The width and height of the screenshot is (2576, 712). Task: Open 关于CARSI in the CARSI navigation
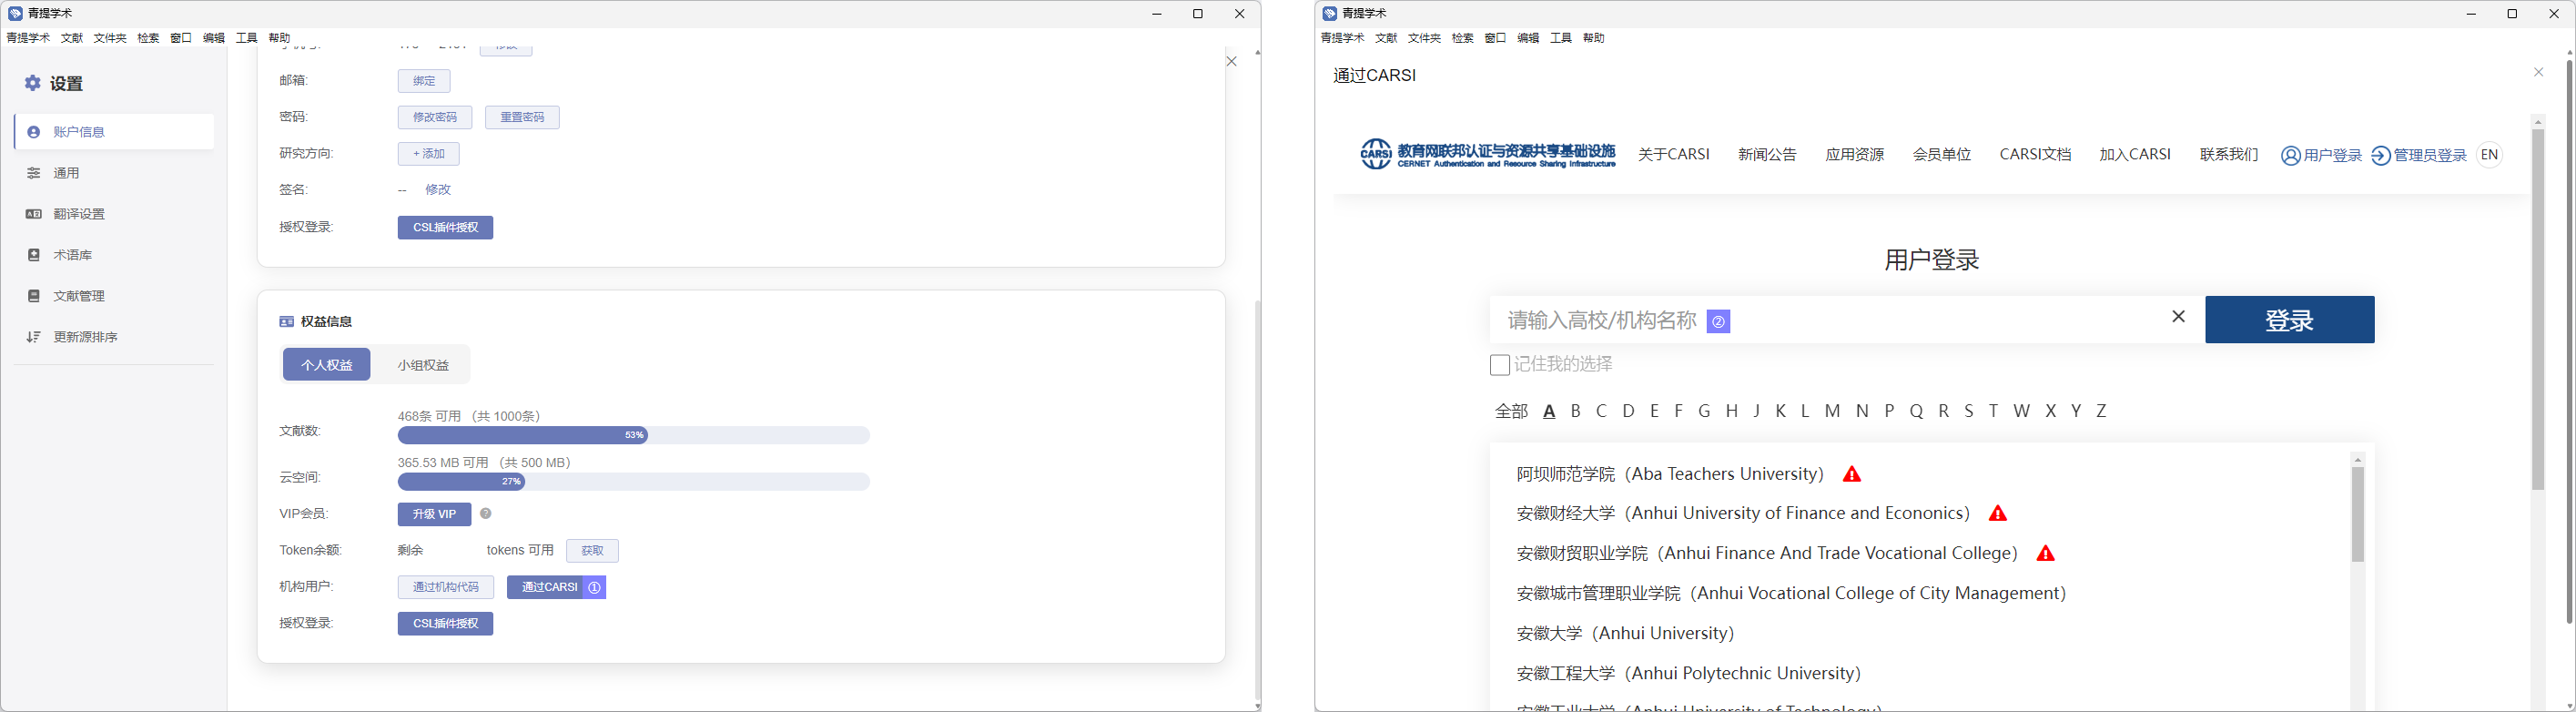click(1674, 155)
